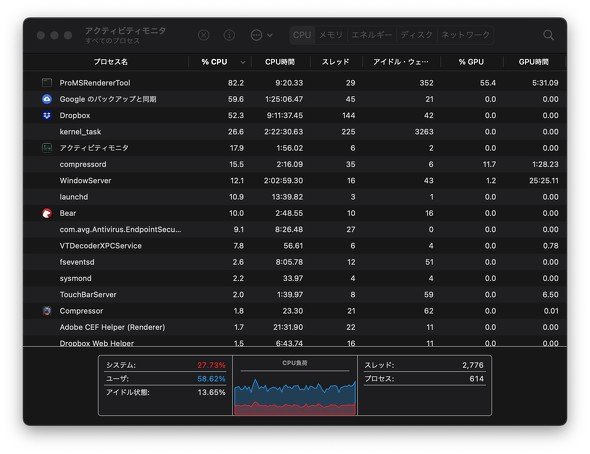
Task: Switch to the メモリ tab
Action: click(x=331, y=35)
